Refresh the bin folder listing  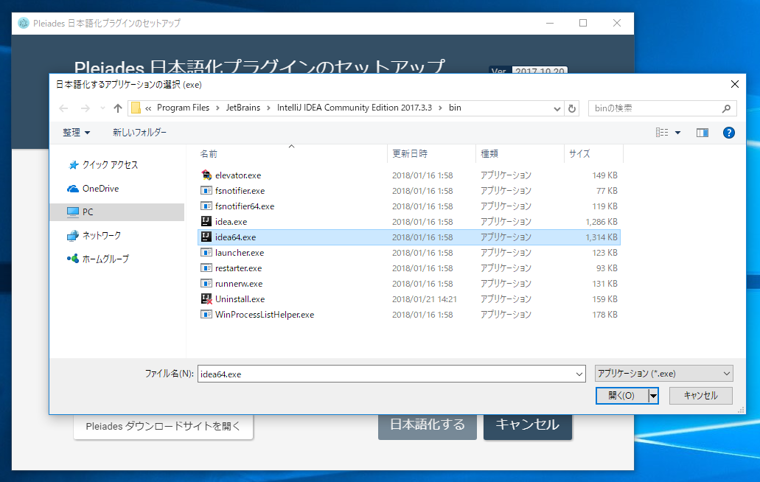[x=572, y=109]
